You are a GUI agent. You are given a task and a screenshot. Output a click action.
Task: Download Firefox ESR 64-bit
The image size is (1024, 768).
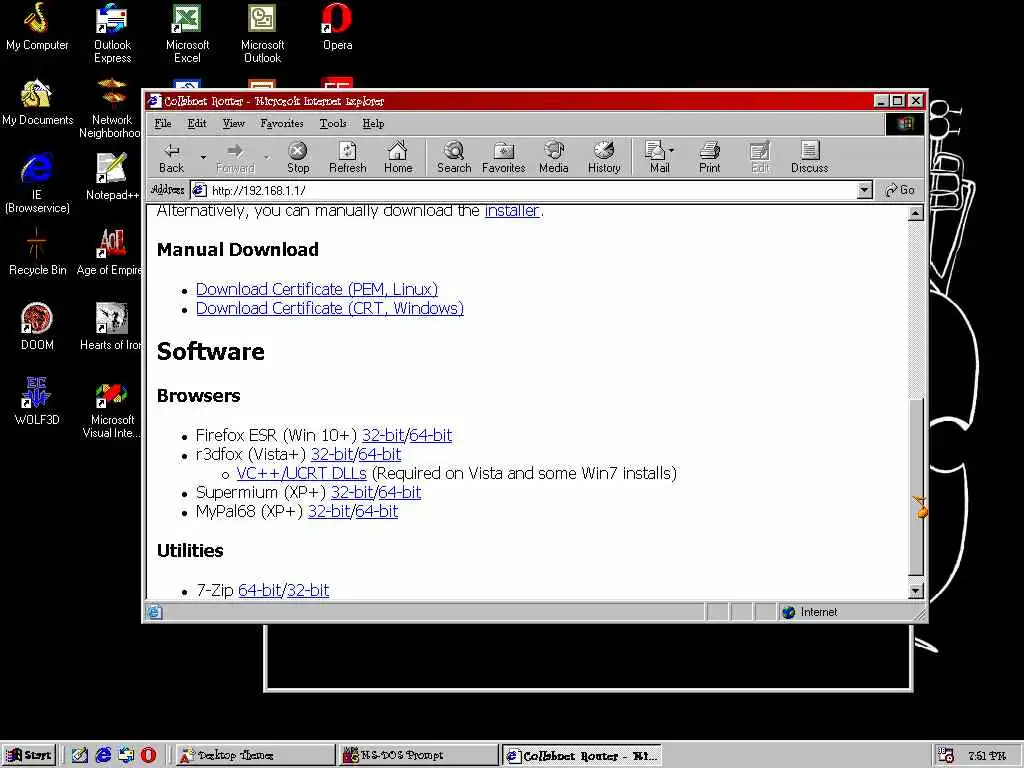430,435
